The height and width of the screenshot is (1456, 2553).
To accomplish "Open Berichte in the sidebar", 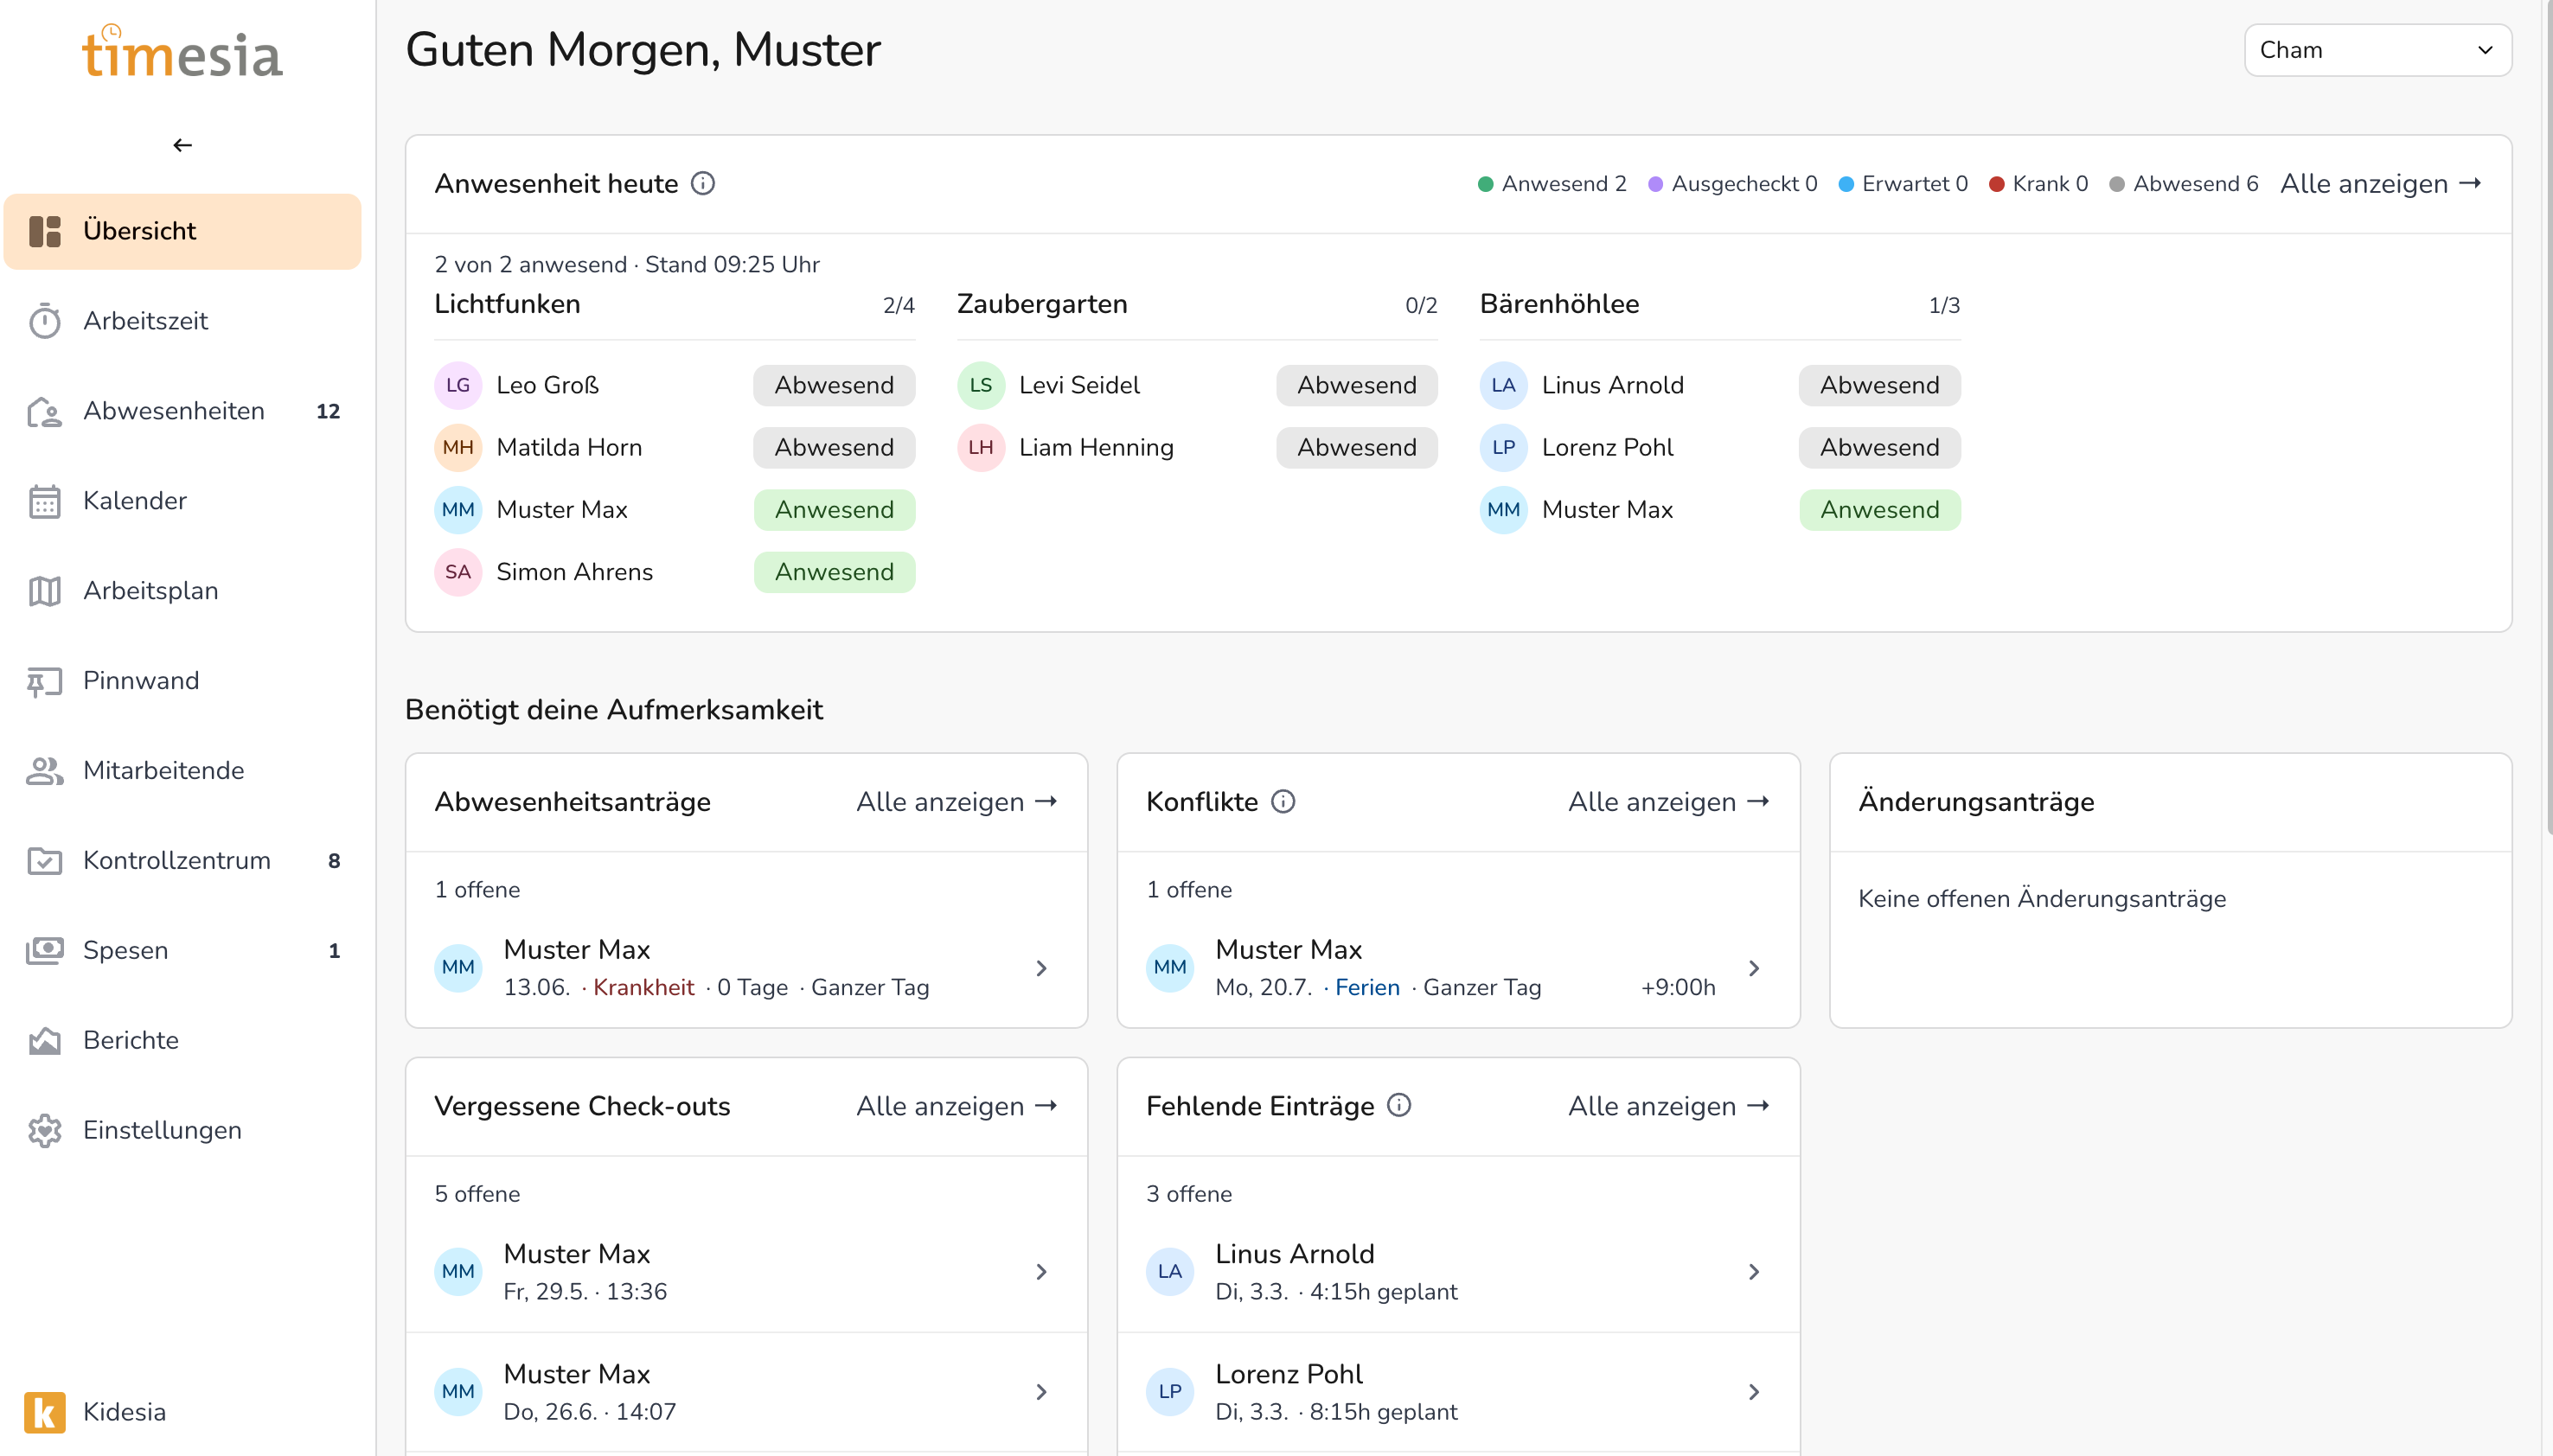I will 182,1041.
